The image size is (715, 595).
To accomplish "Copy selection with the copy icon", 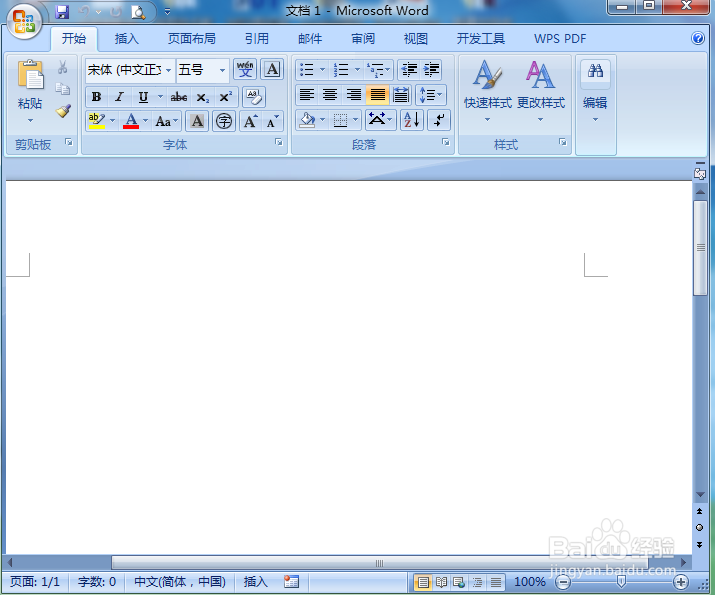I will click(x=63, y=88).
